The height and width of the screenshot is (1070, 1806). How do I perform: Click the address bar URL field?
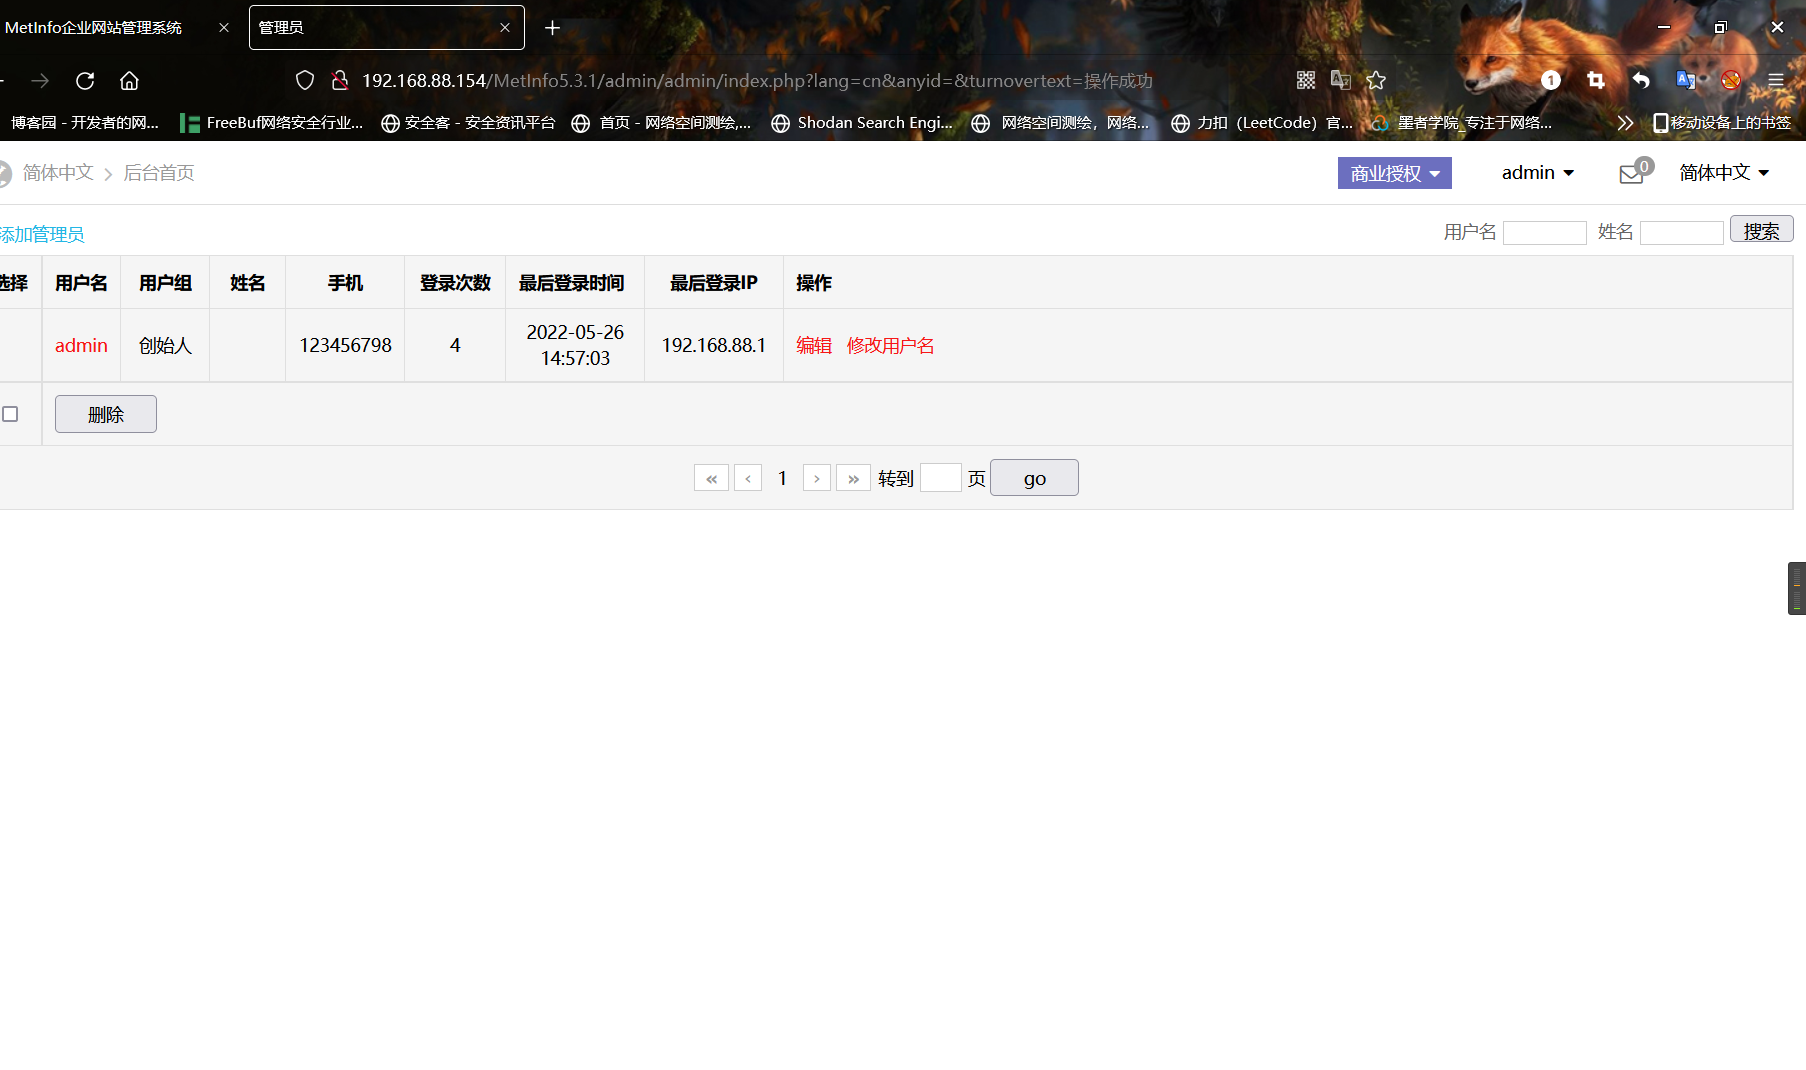point(757,81)
